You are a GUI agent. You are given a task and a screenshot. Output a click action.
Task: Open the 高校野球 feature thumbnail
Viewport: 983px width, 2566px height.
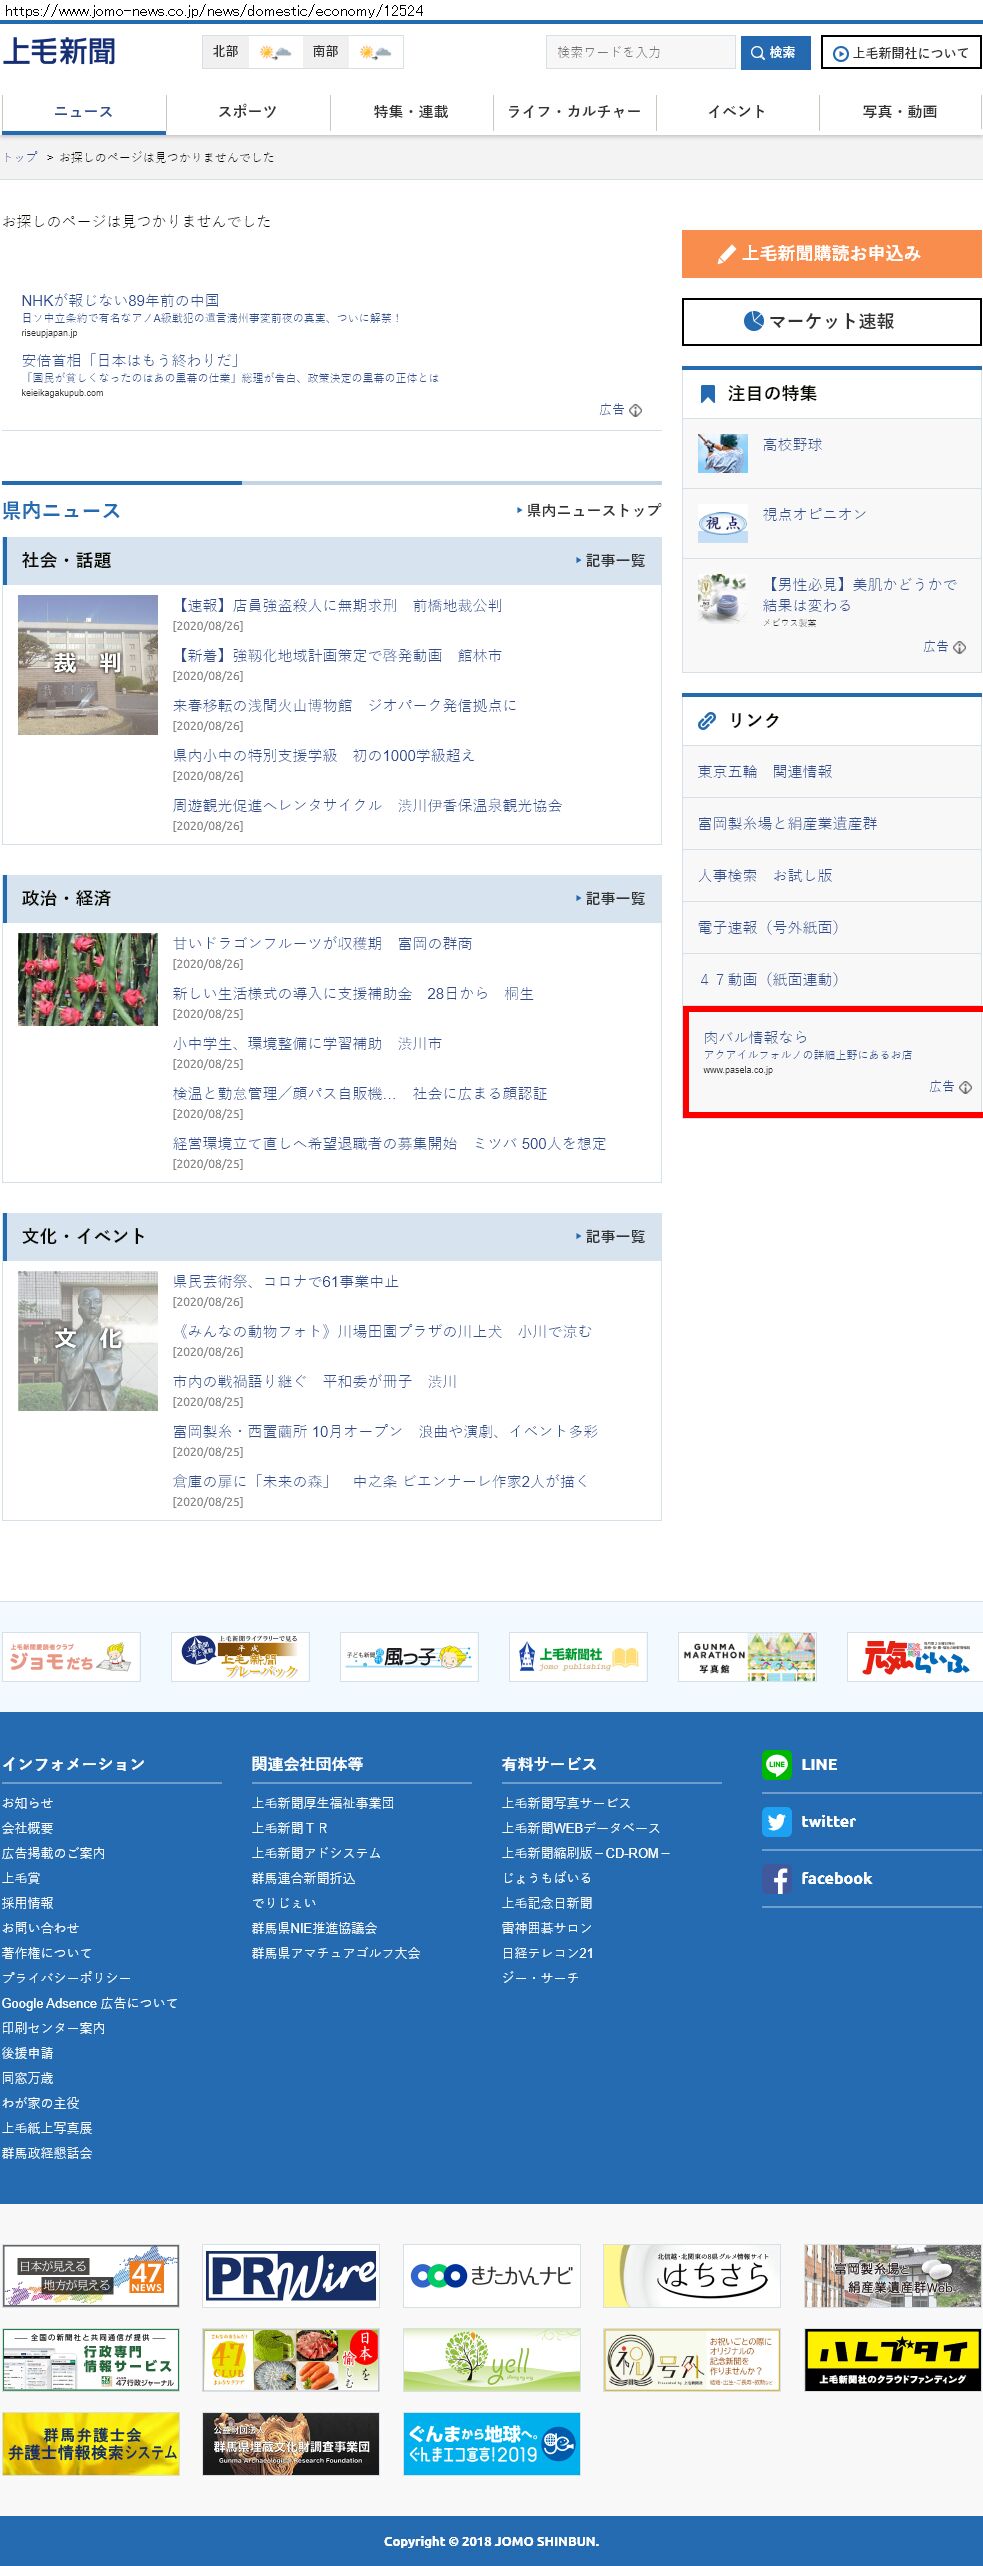(722, 453)
